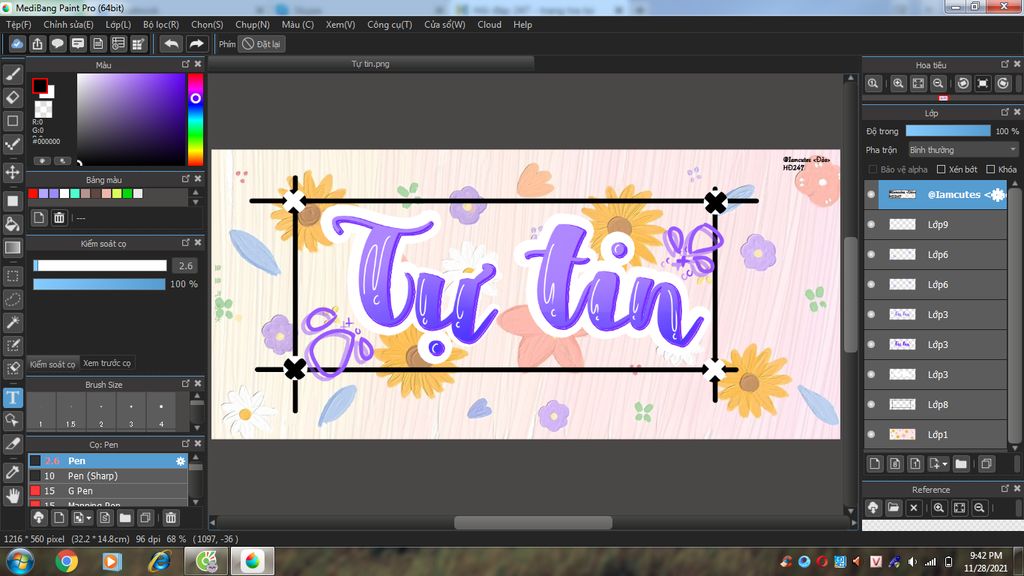1024x576 pixels.
Task: Undock the Hoa tiêu navigator panel
Action: tap(1005, 64)
